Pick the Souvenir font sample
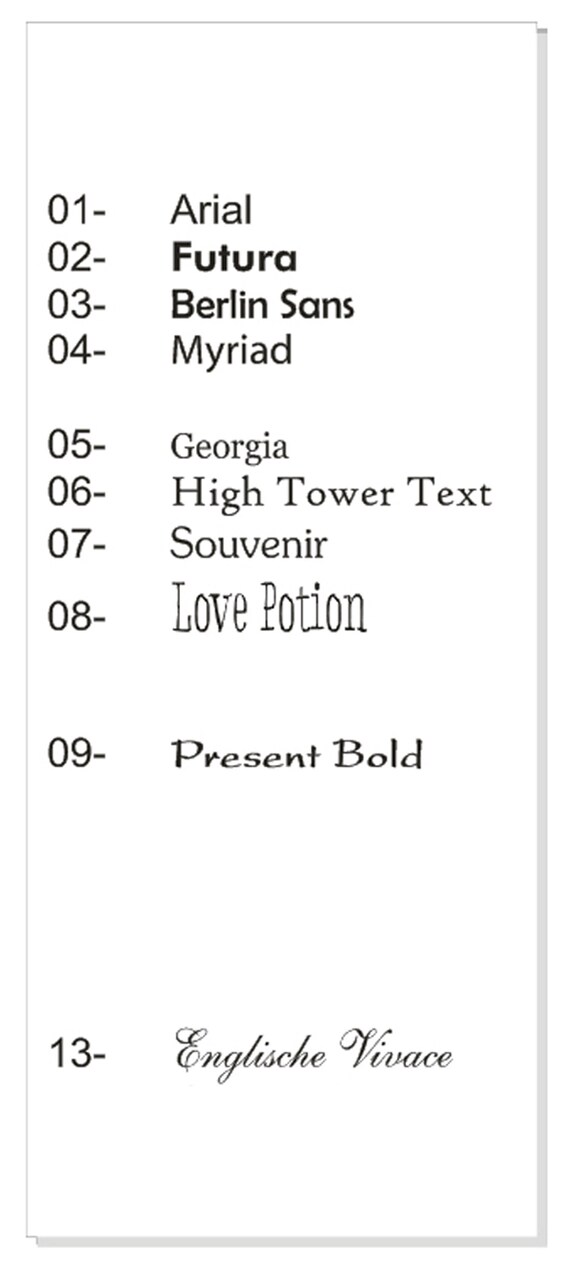This screenshot has width=570, height=1269. point(249,545)
